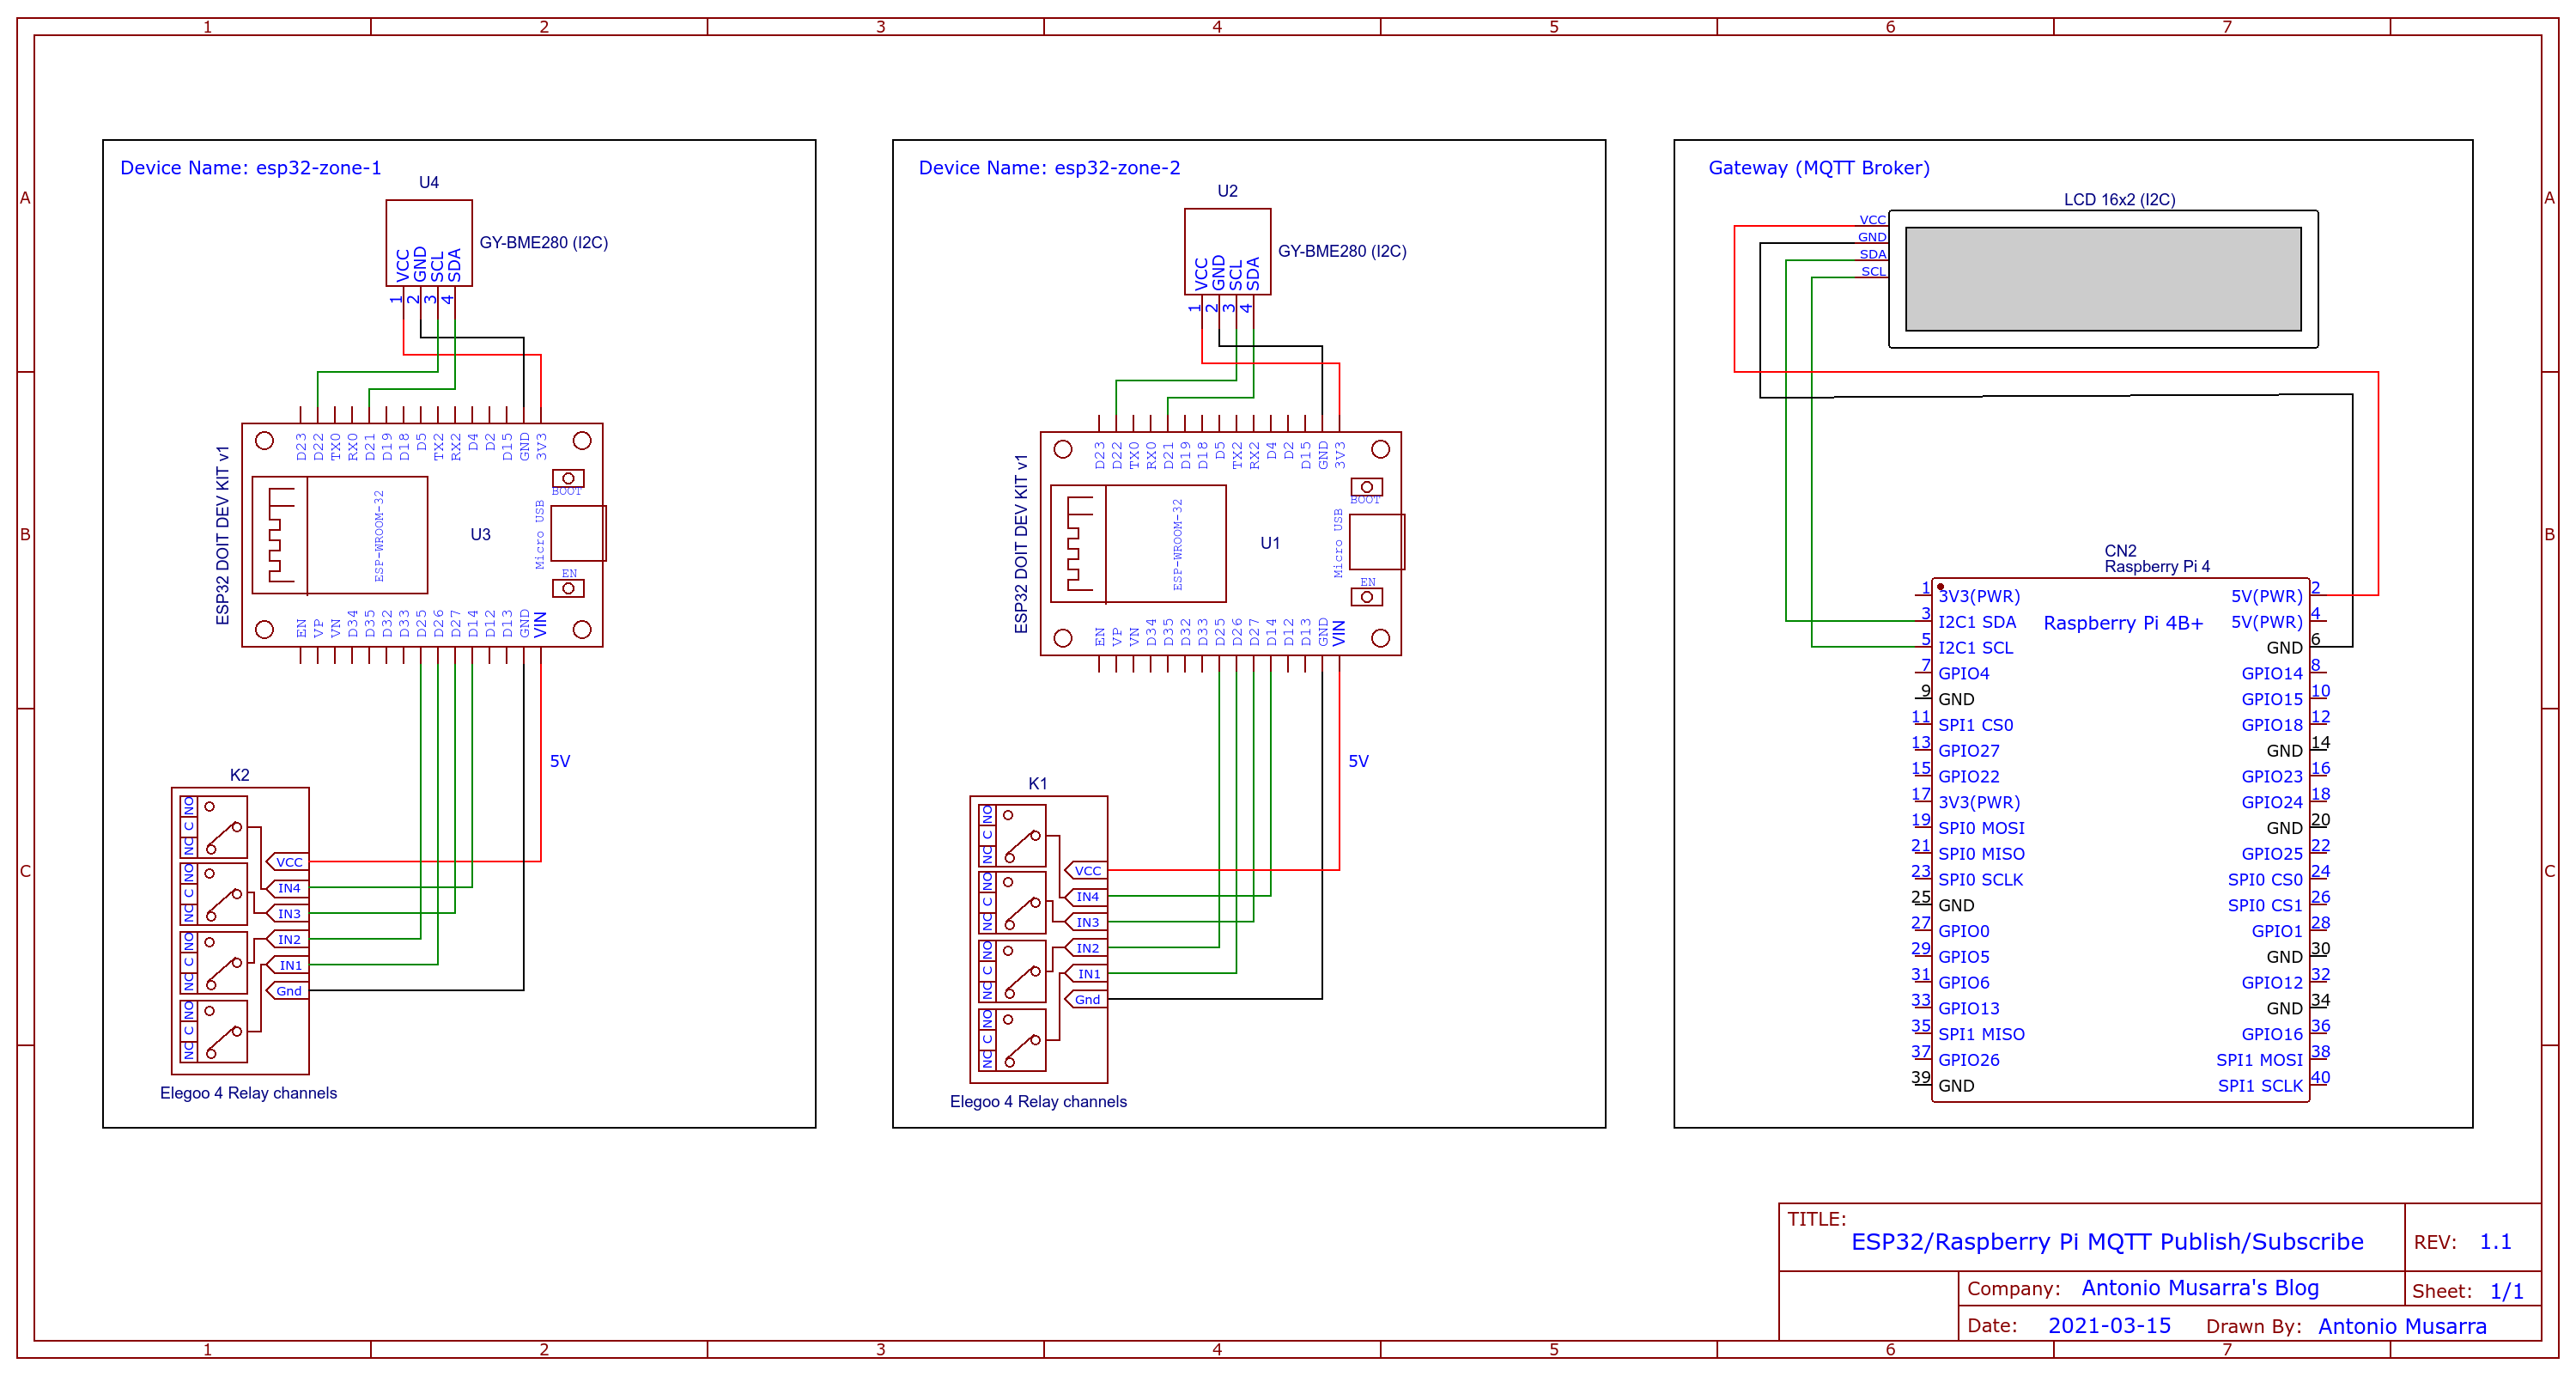2576x1376 pixels.
Task: Click the VCC pin tag on relay K1
Action: (1087, 871)
